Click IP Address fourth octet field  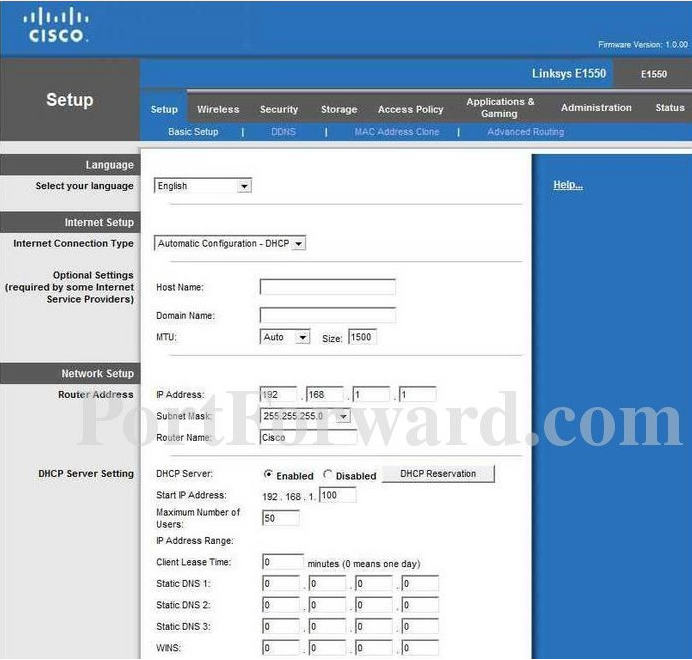[x=417, y=394]
